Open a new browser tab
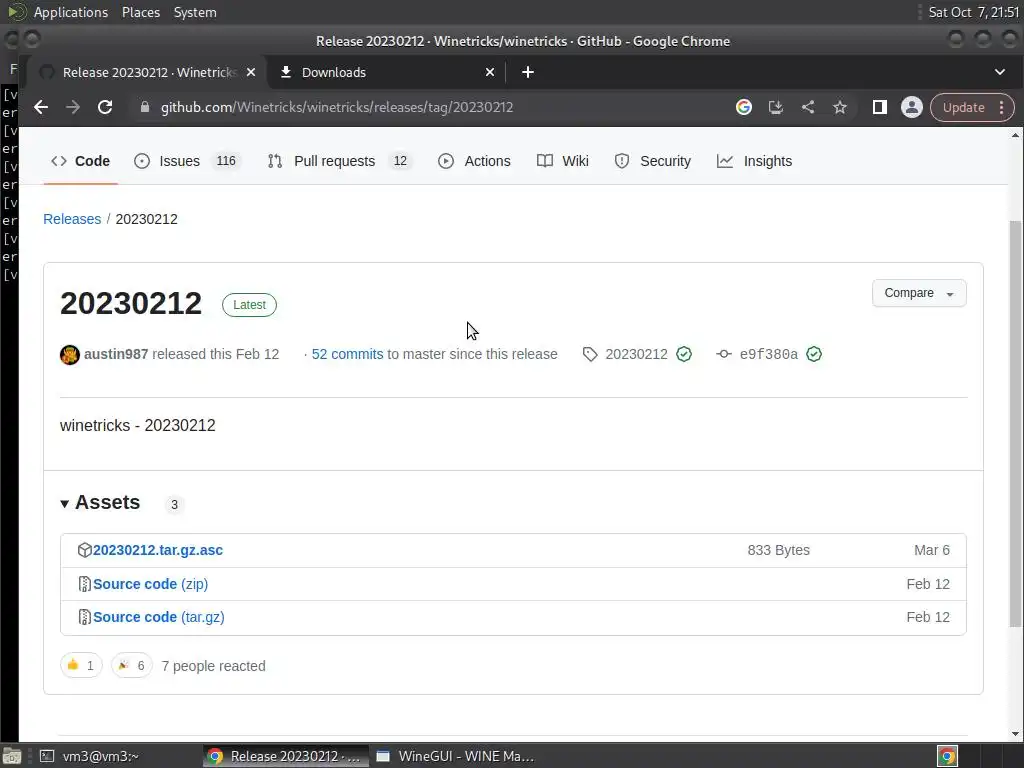The width and height of the screenshot is (1024, 768). 528,72
